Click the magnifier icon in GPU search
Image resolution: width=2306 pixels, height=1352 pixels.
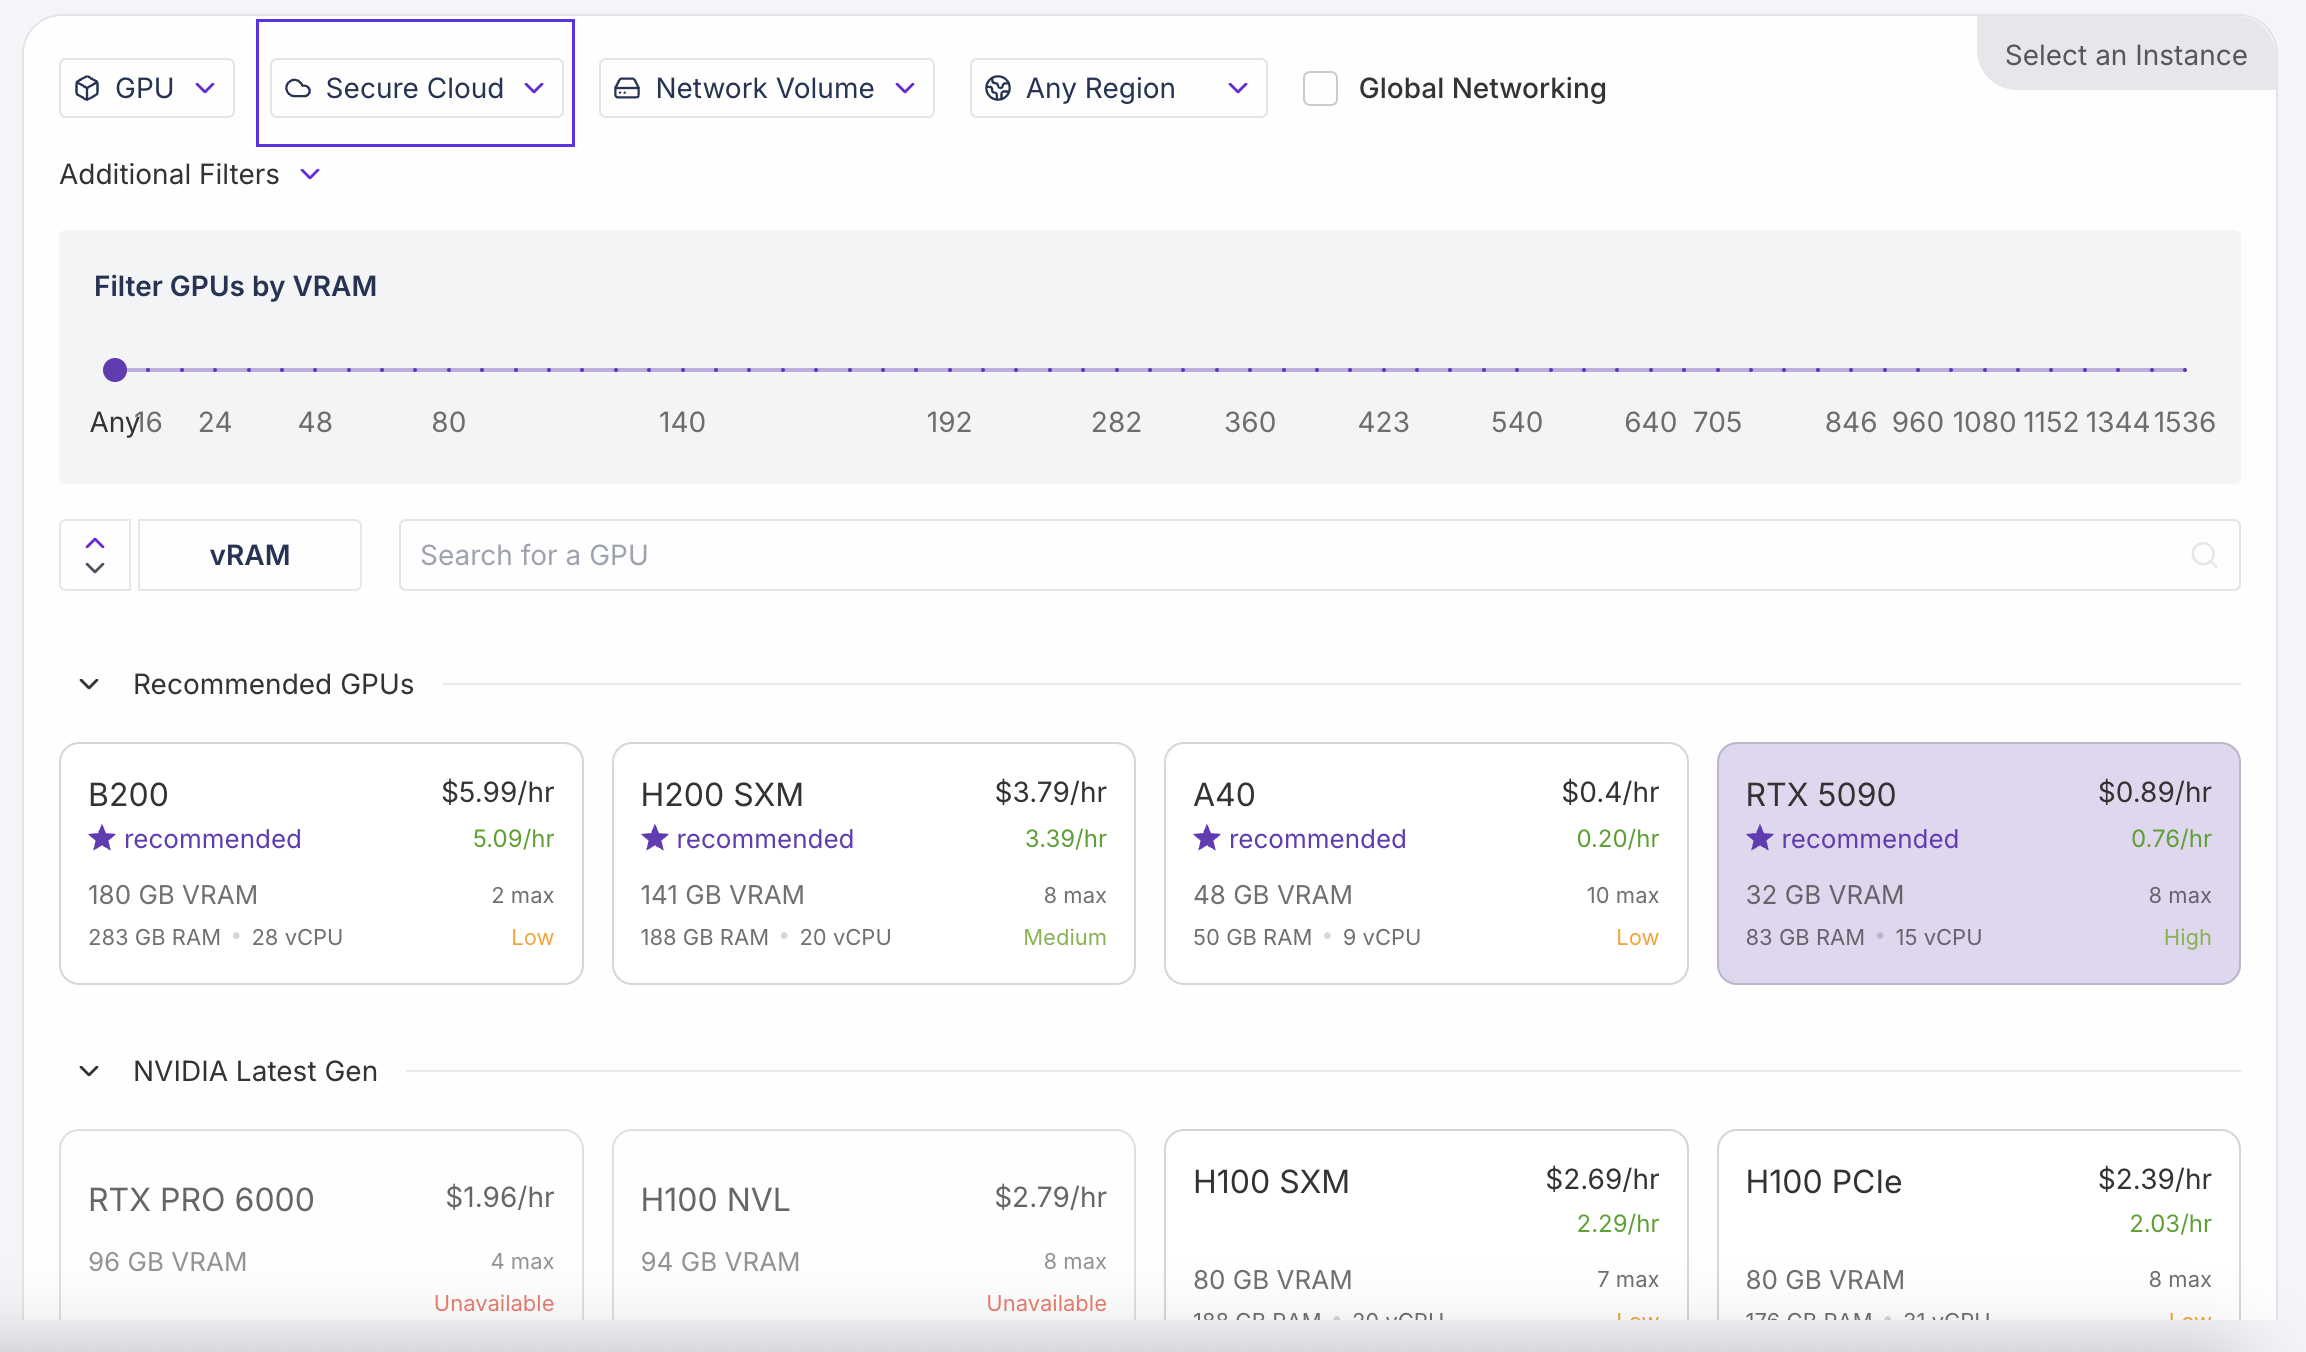tap(2204, 555)
